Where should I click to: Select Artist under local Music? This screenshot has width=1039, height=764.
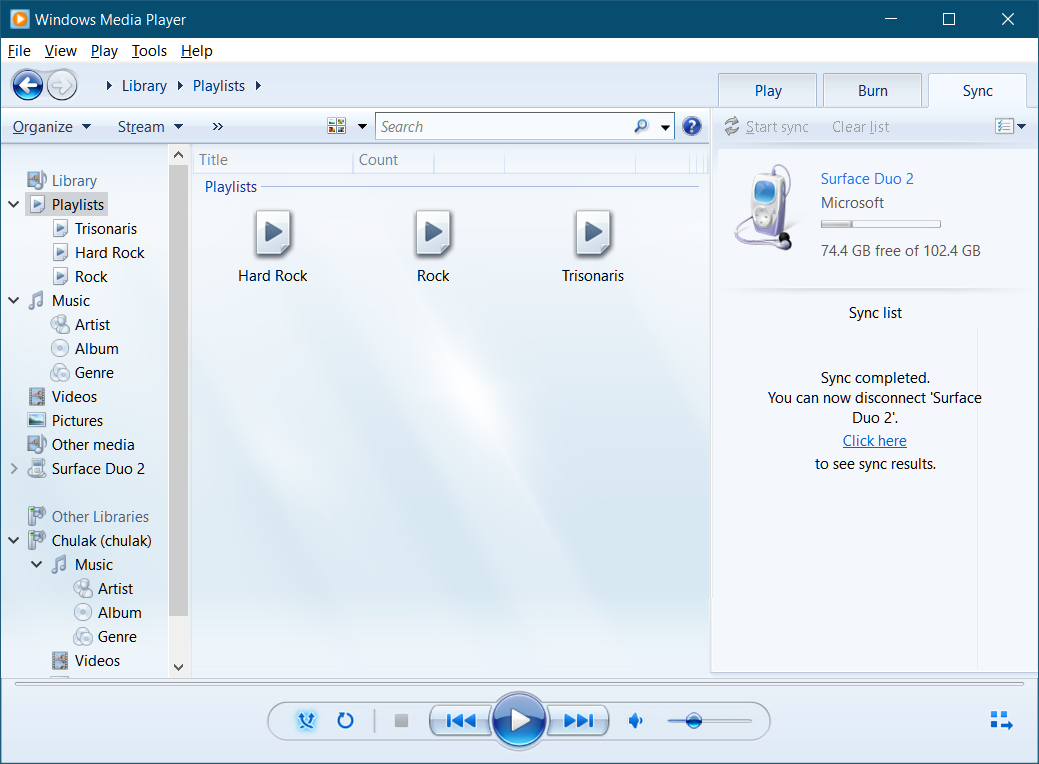pyautogui.click(x=81, y=325)
